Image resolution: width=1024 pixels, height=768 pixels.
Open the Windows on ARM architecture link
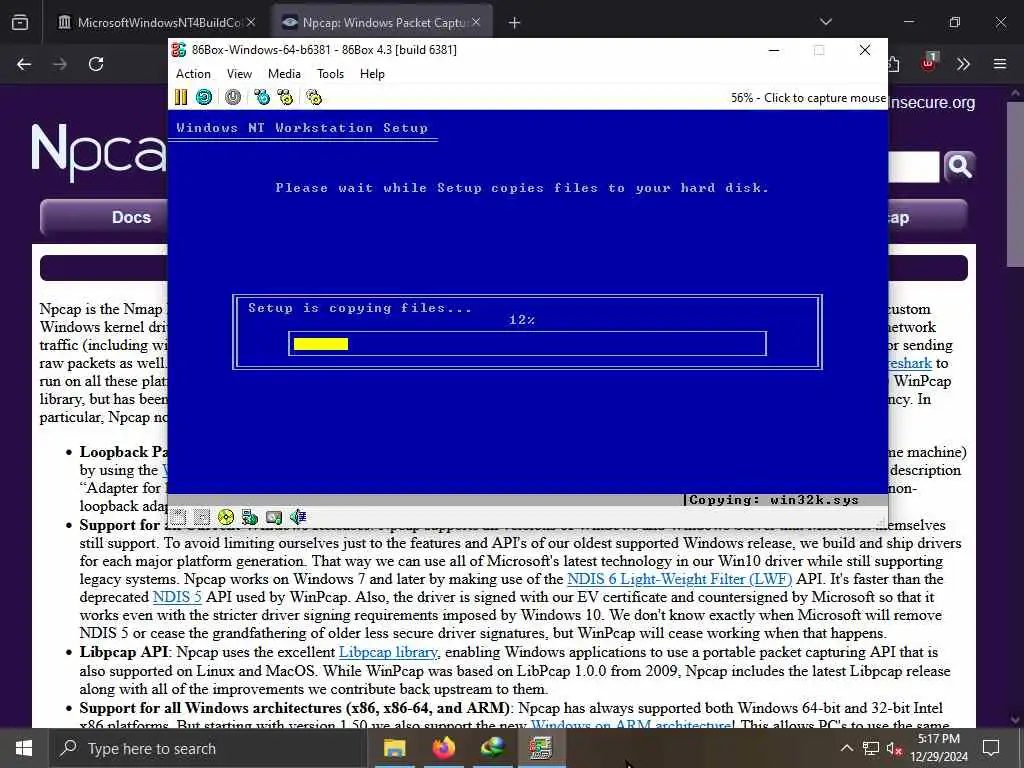pos(631,724)
